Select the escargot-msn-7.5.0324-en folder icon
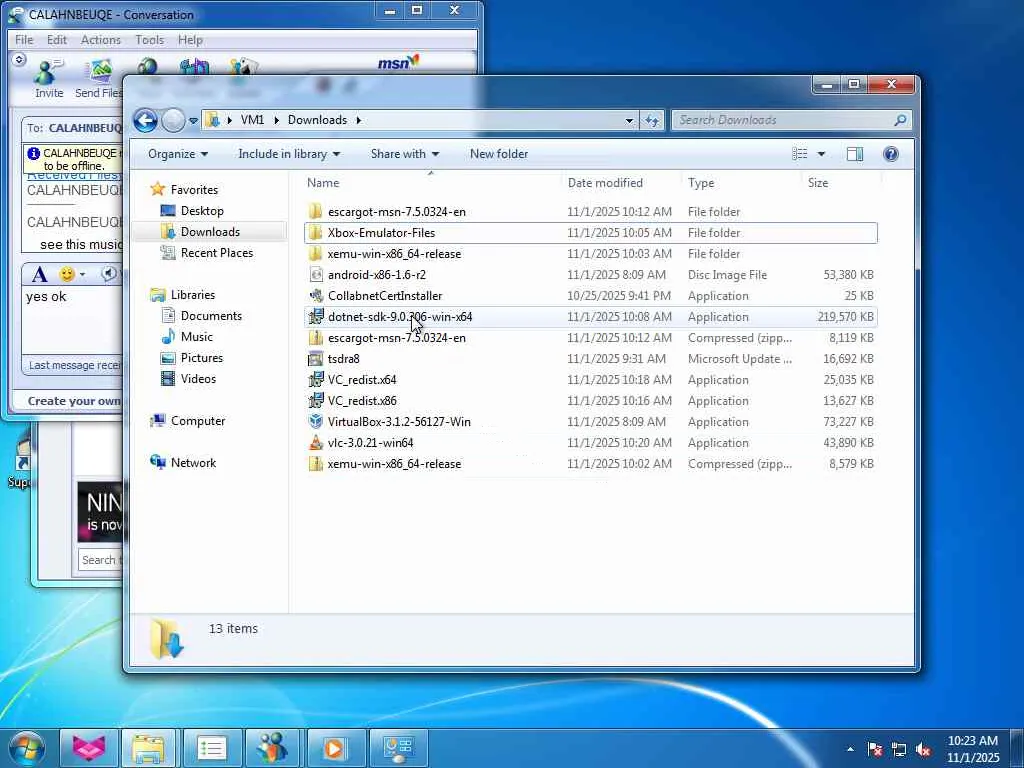 [x=315, y=212]
